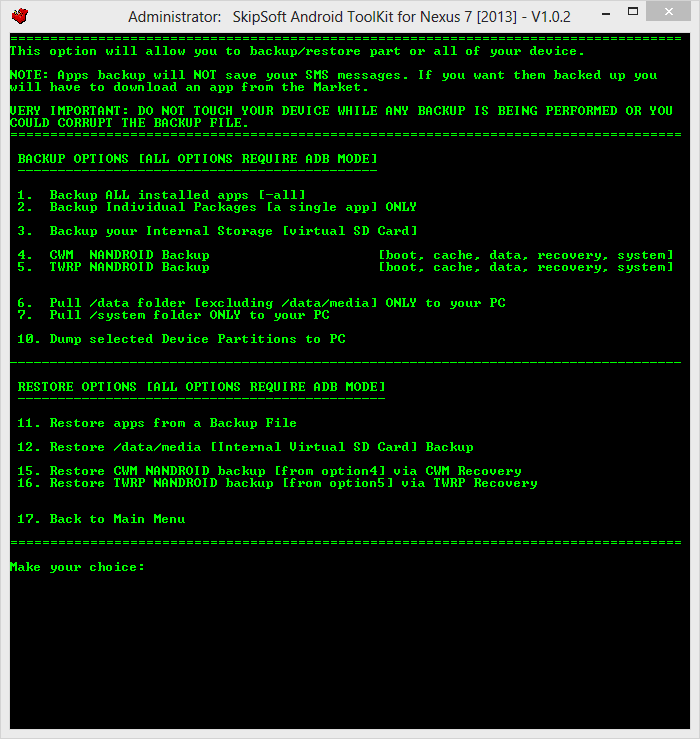The height and width of the screenshot is (739, 700).
Task: Click Back to Main Menu option
Action: click(101, 519)
